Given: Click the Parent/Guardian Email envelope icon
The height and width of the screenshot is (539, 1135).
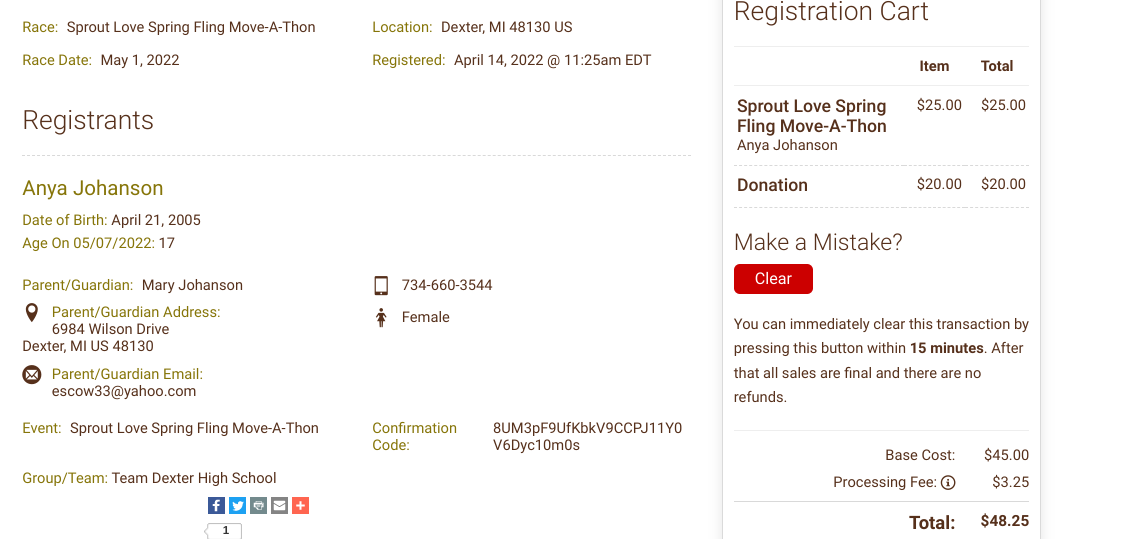Looking at the screenshot, I should (32, 375).
